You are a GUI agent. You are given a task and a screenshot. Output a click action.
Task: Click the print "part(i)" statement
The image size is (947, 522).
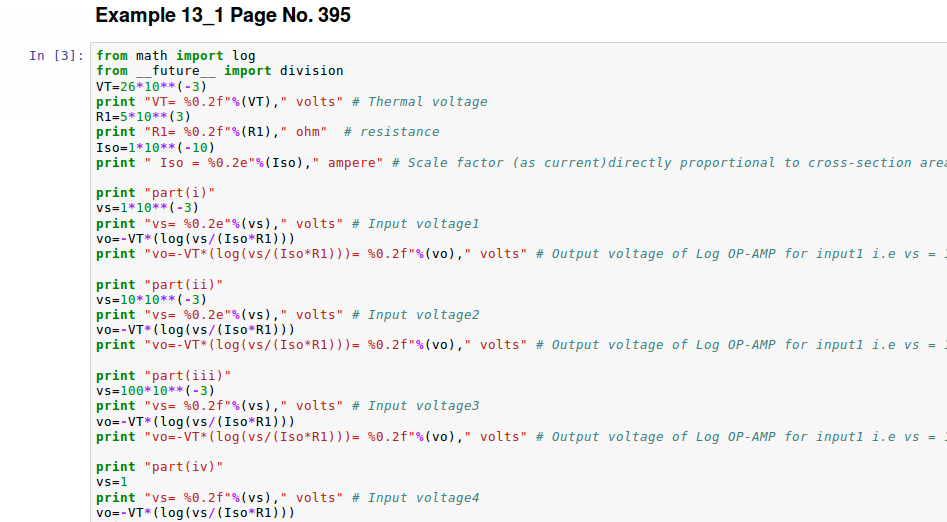[x=155, y=193]
